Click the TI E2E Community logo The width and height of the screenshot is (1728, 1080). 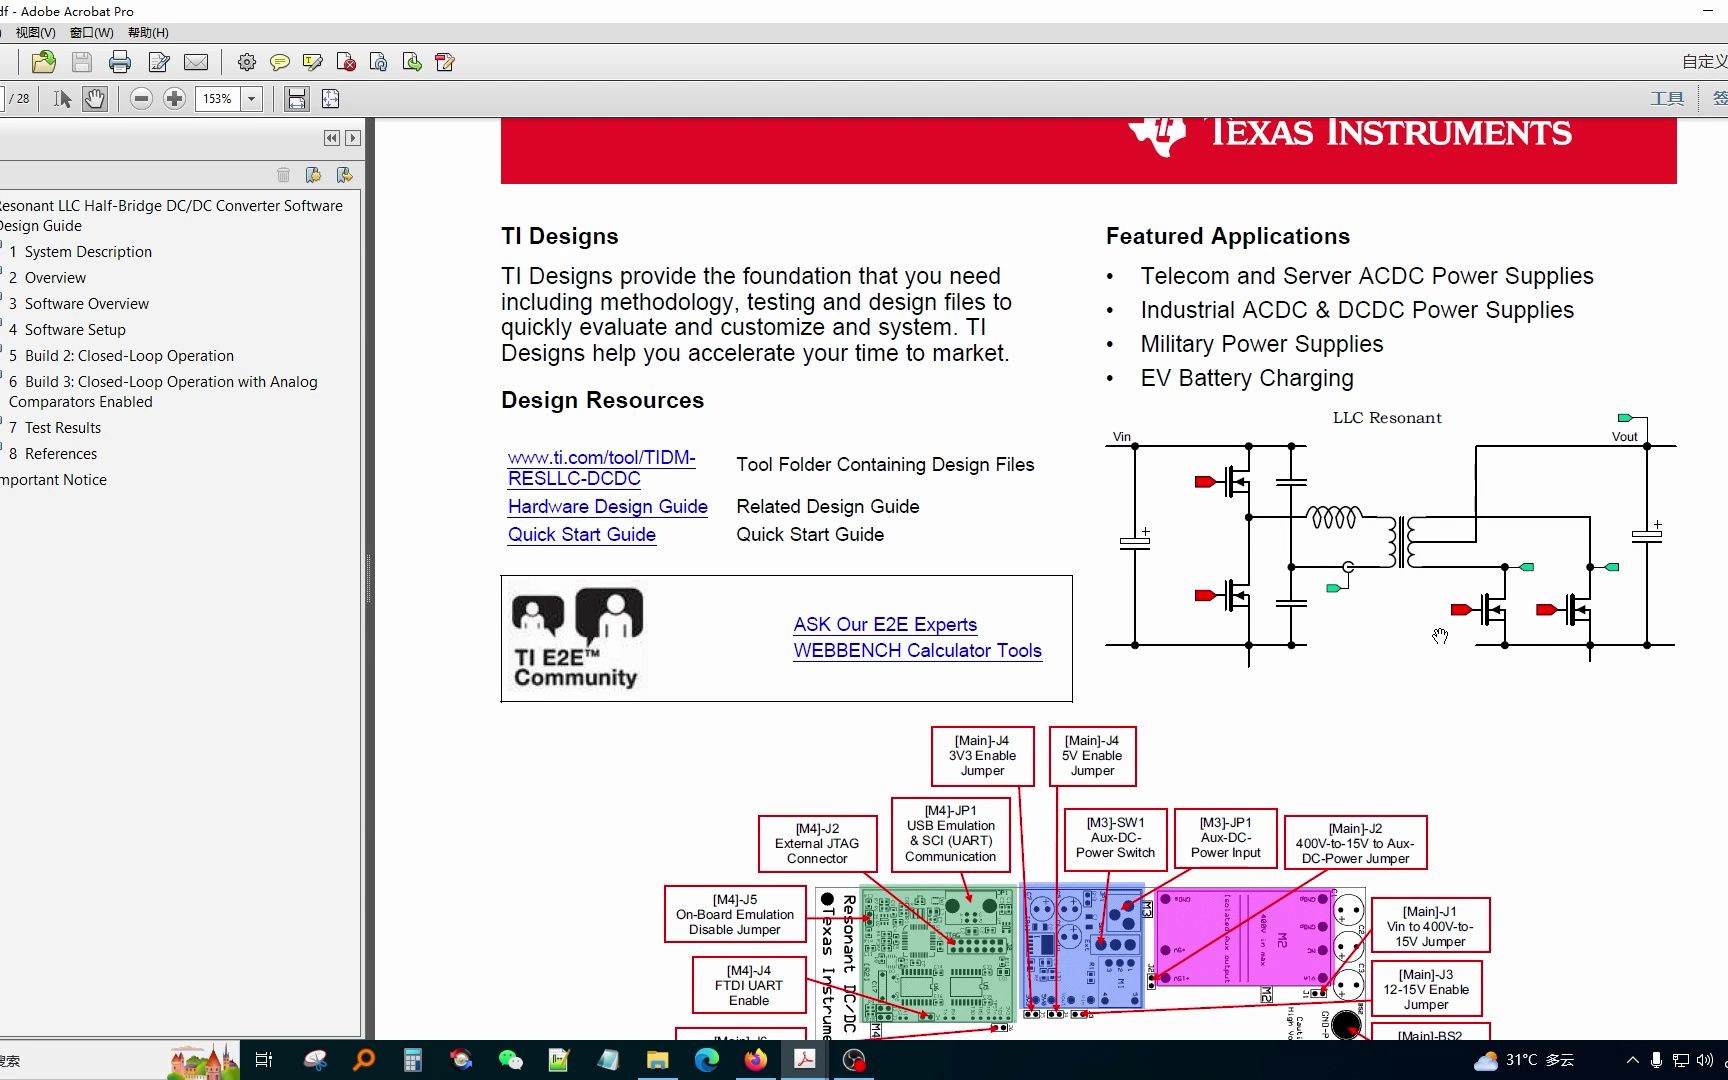577,639
